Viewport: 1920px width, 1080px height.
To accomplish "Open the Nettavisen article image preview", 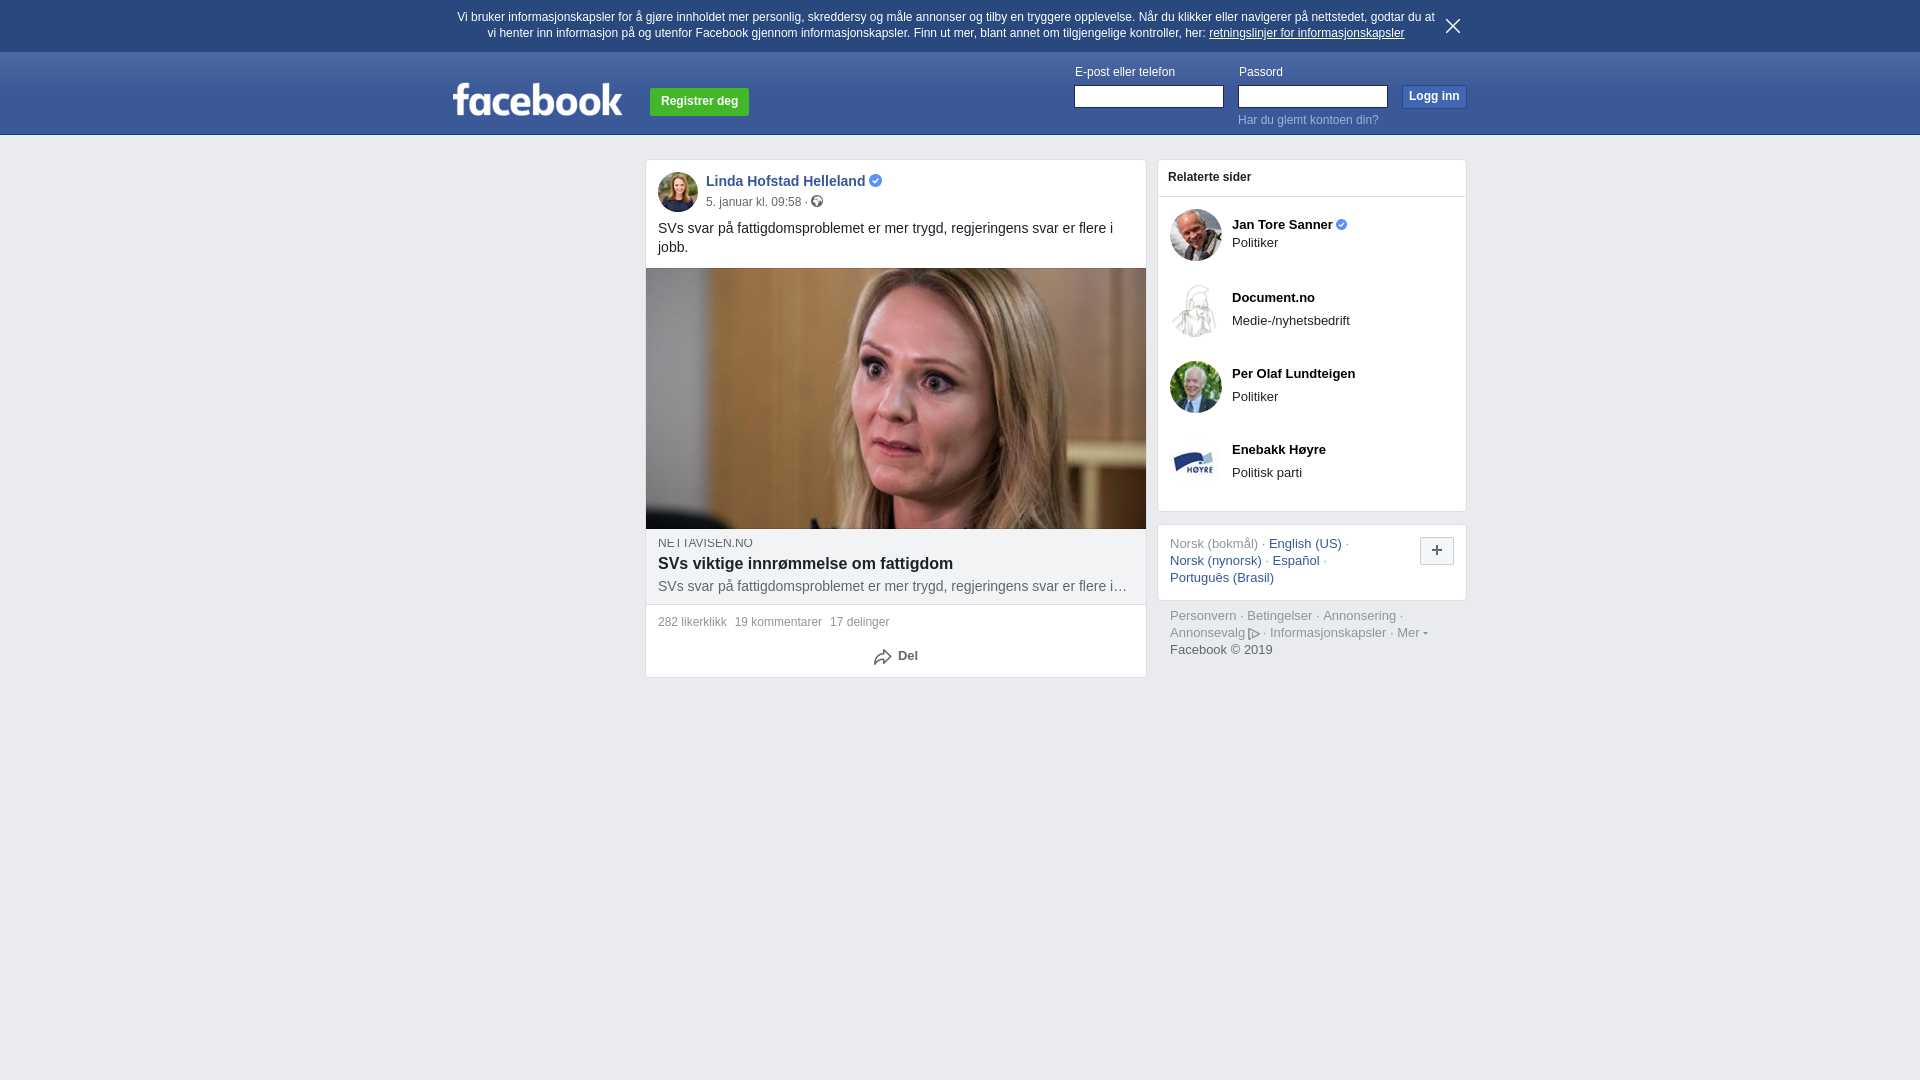I will pos(896,398).
